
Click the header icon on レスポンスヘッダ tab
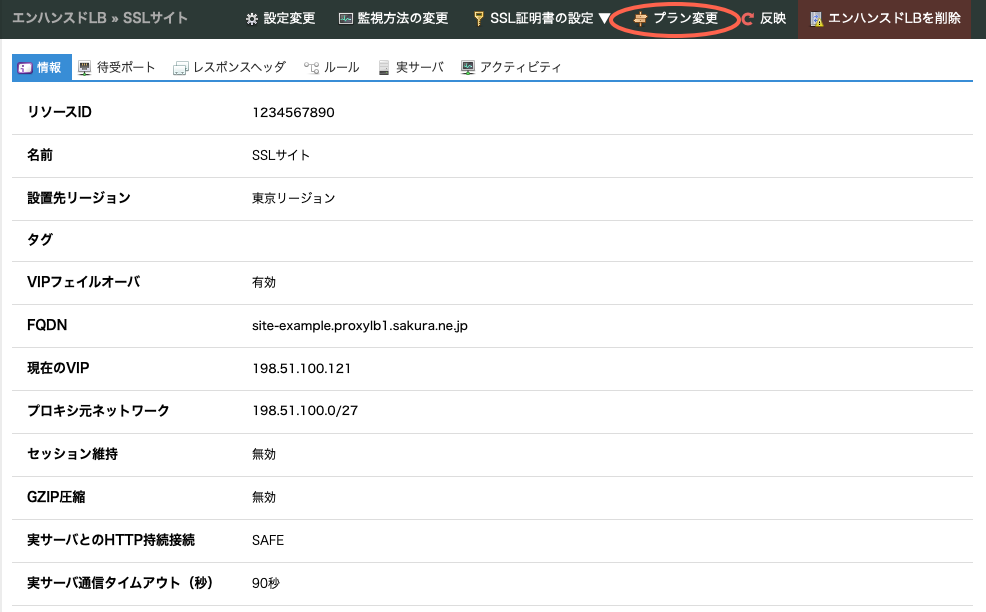[x=179, y=67]
